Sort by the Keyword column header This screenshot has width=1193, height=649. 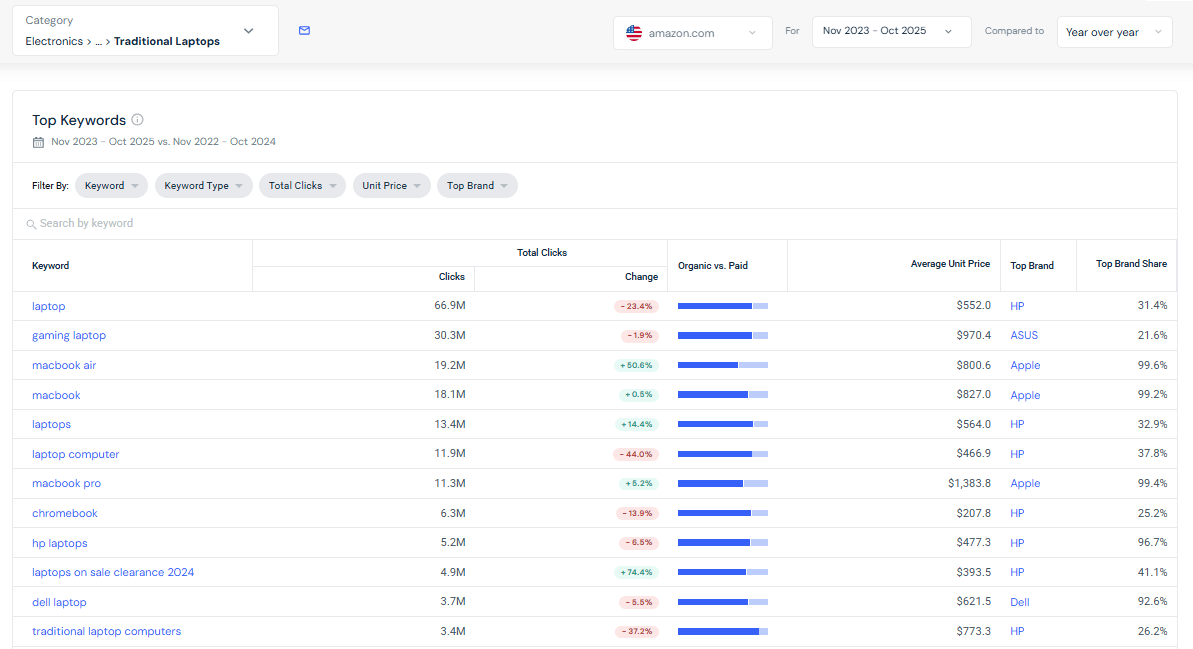[50, 266]
